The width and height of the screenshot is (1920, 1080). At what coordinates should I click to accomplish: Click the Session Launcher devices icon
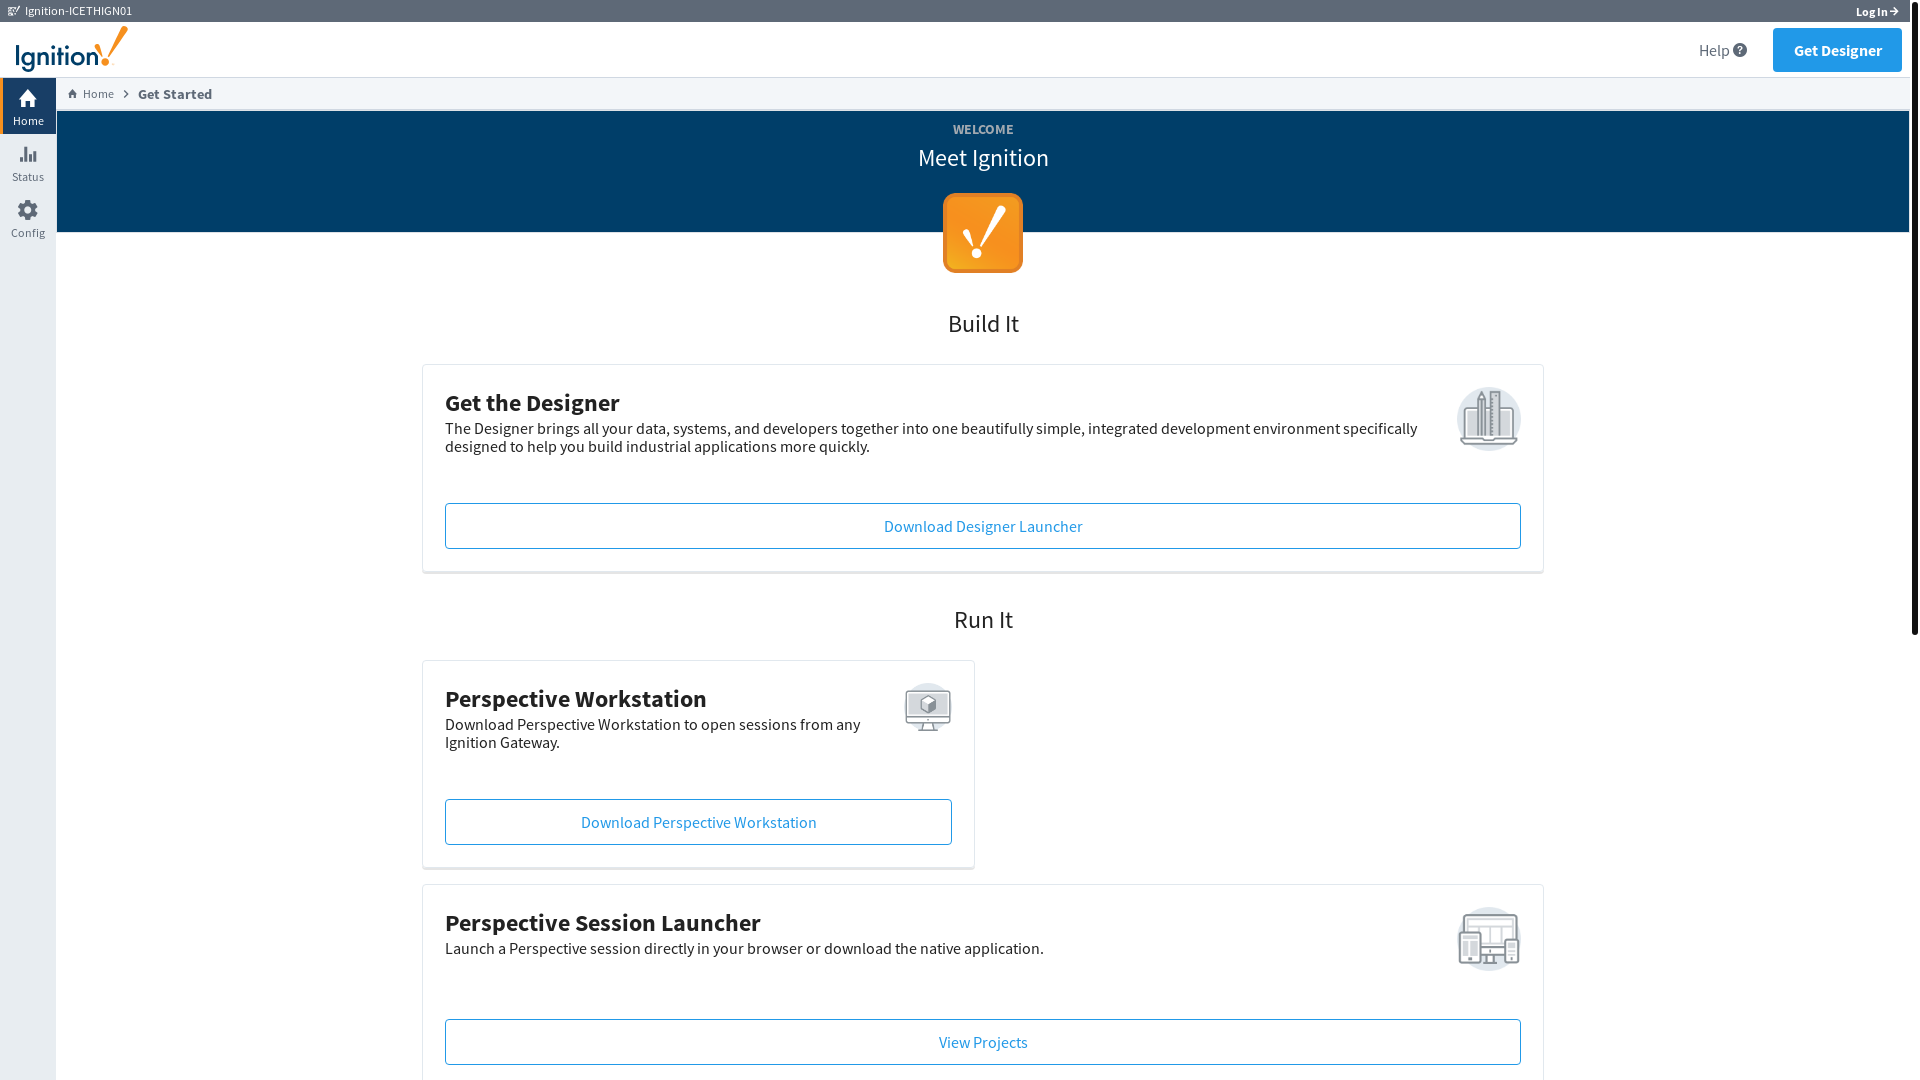pyautogui.click(x=1489, y=939)
